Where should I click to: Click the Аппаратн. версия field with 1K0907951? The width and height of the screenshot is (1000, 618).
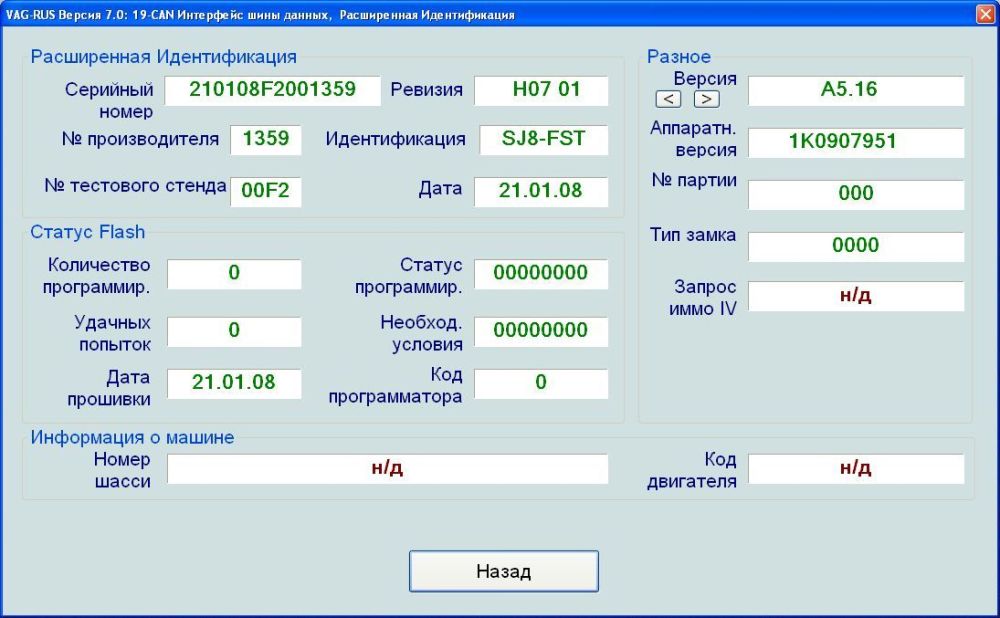[x=856, y=142]
